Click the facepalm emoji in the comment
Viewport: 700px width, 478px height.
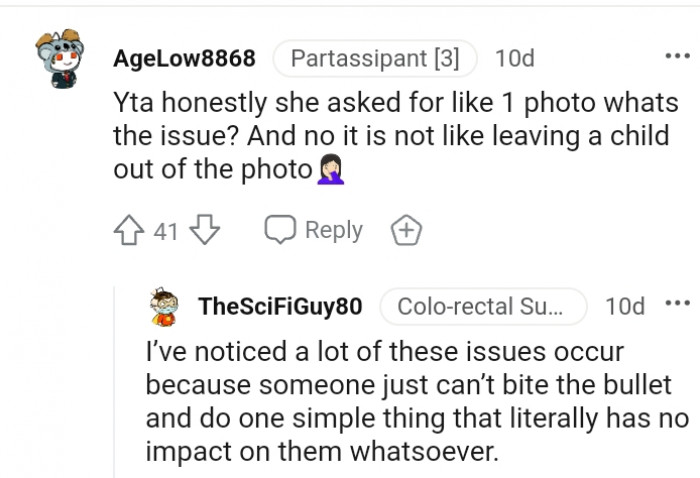tap(331, 171)
